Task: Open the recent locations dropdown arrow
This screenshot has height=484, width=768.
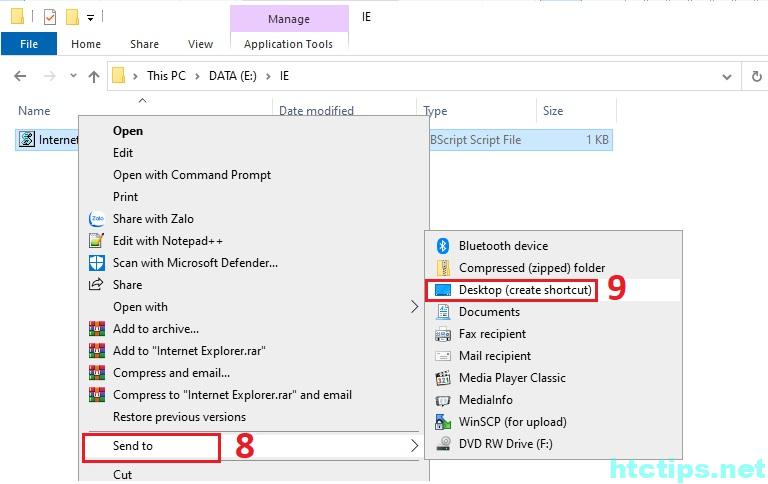Action: click(73, 76)
